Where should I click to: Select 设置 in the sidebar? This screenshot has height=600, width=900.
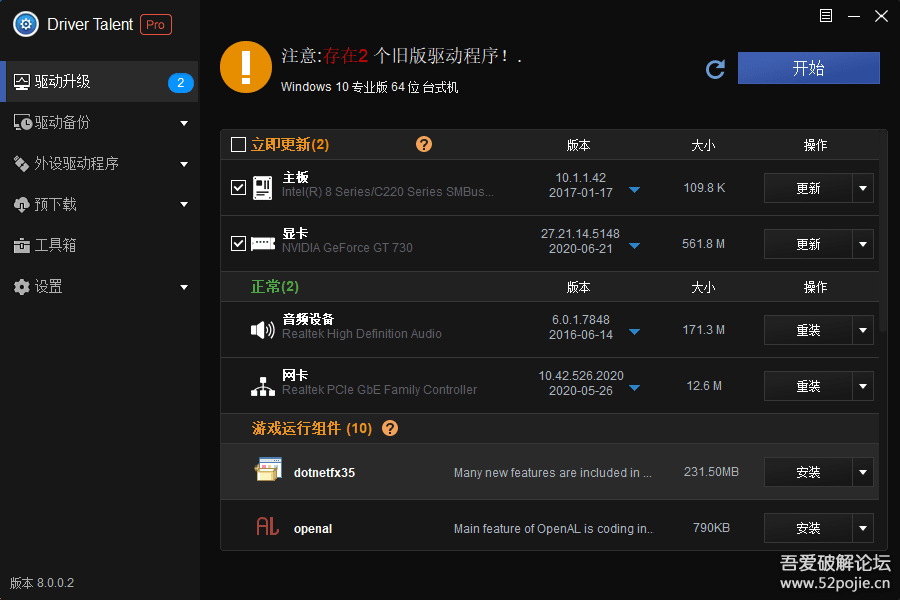[x=99, y=287]
